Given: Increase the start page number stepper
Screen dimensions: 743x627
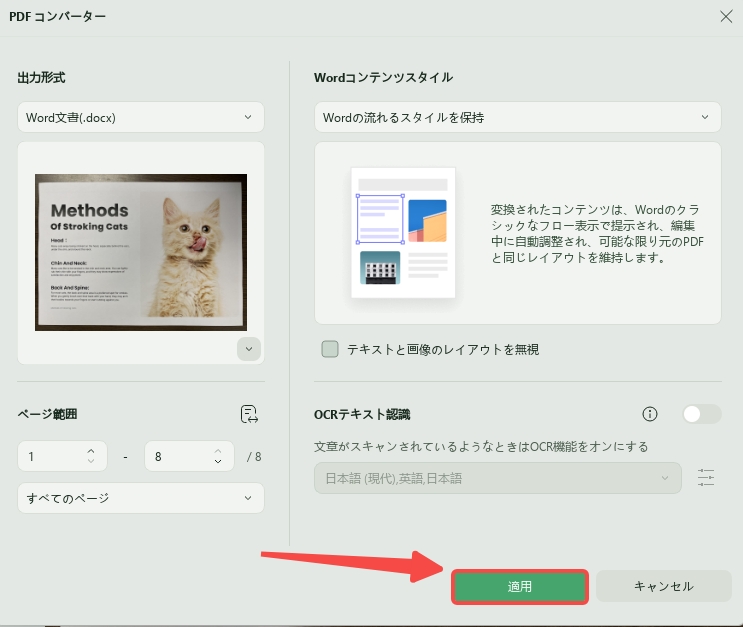Looking at the screenshot, I should point(91,451).
